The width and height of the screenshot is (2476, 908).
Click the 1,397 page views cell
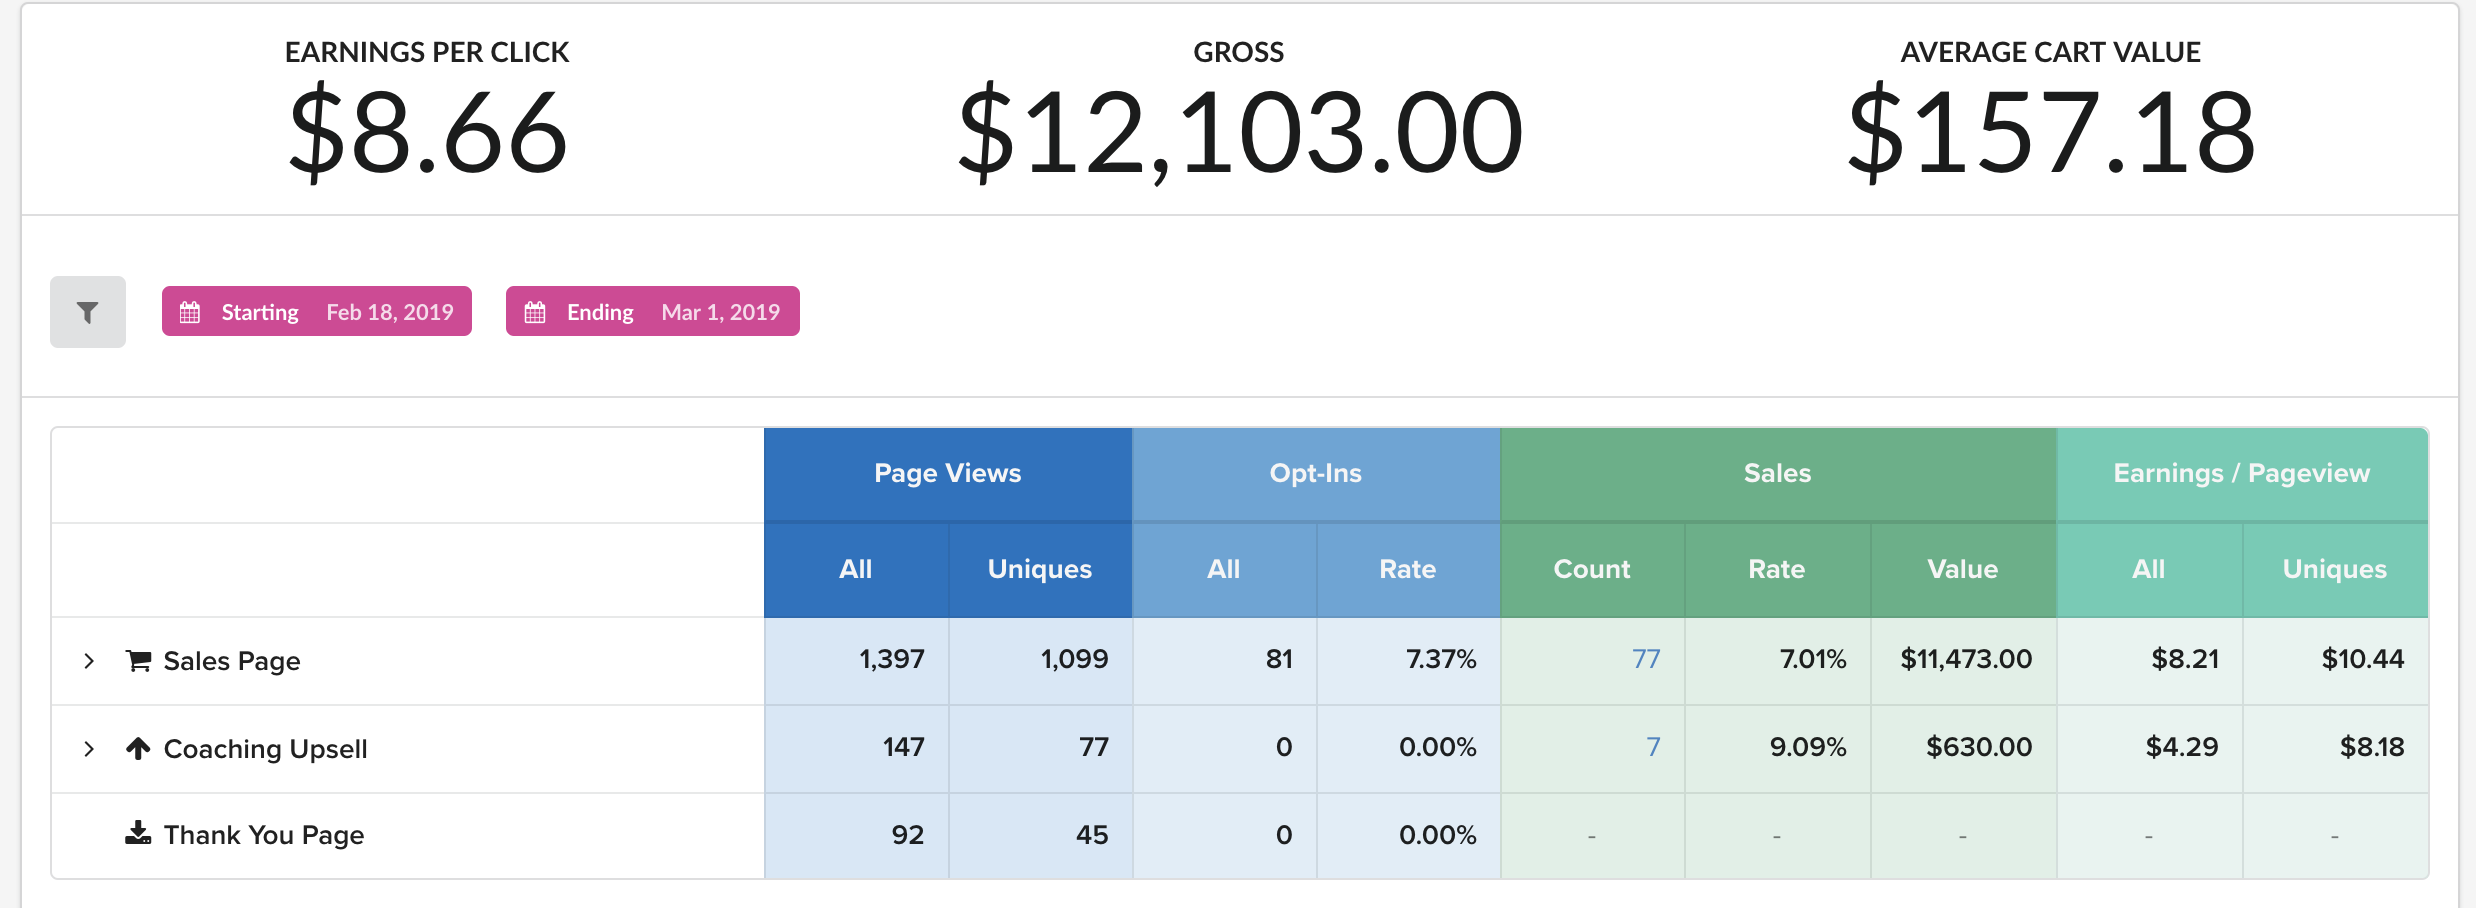coord(856,660)
